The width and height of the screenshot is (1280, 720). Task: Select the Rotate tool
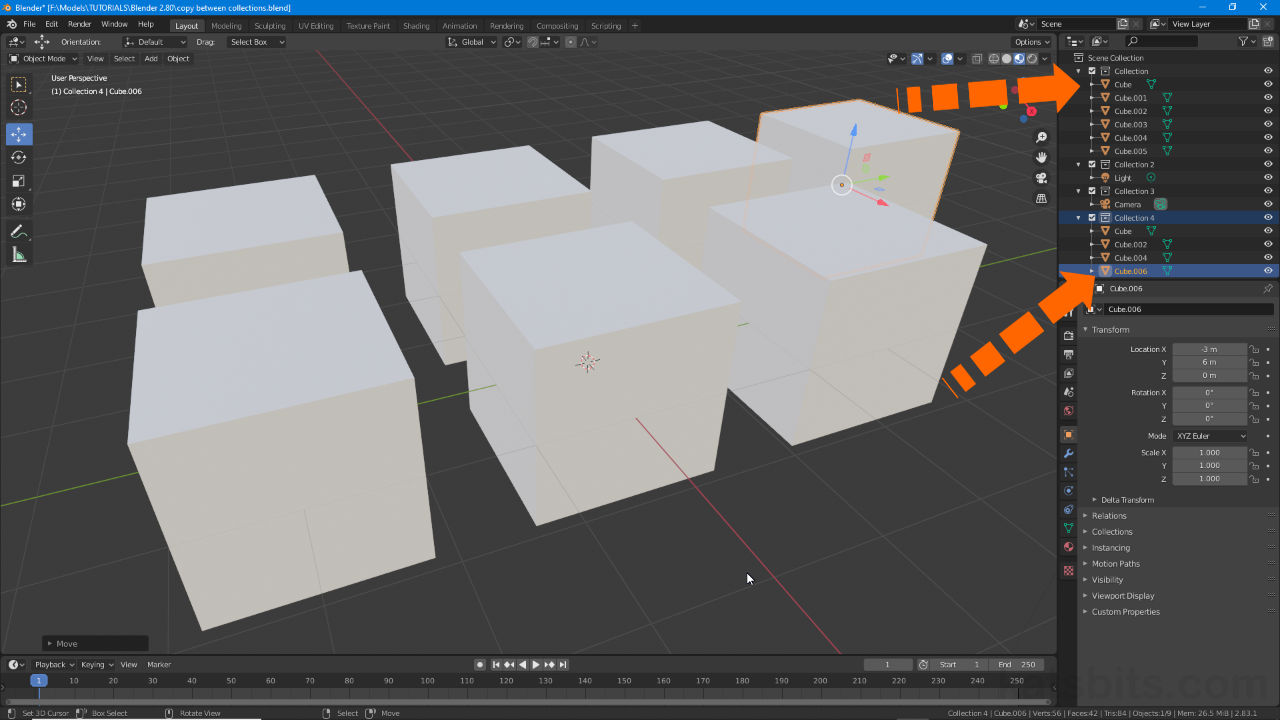tap(19, 157)
